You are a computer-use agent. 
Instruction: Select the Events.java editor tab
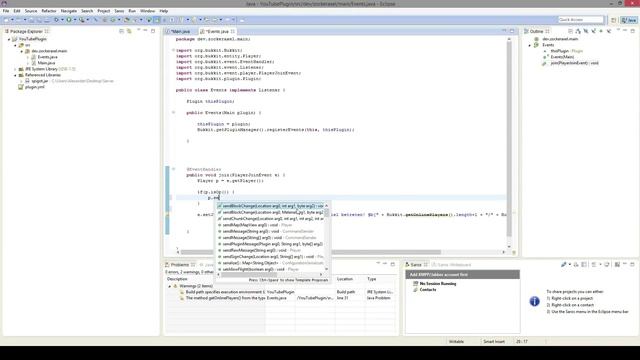pyautogui.click(x=217, y=31)
